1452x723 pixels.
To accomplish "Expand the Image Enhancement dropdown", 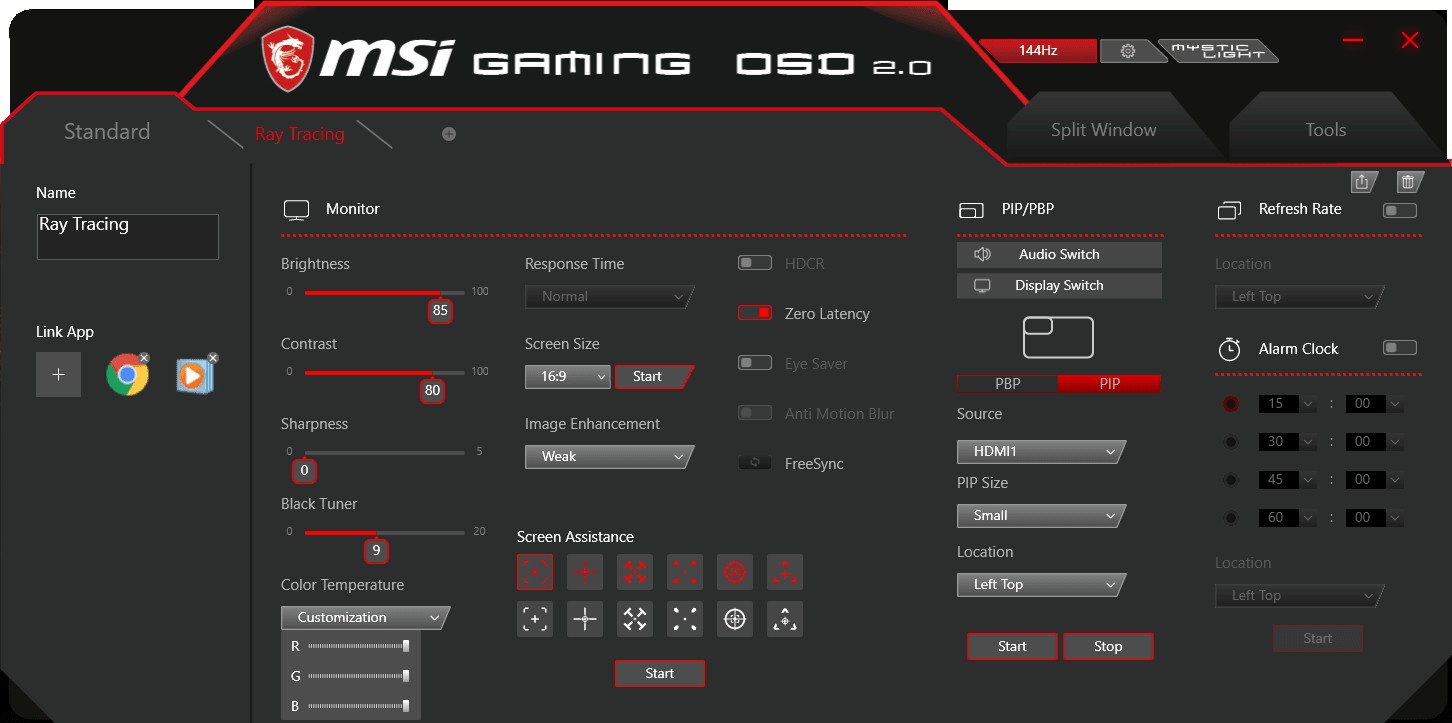I will 609,457.
